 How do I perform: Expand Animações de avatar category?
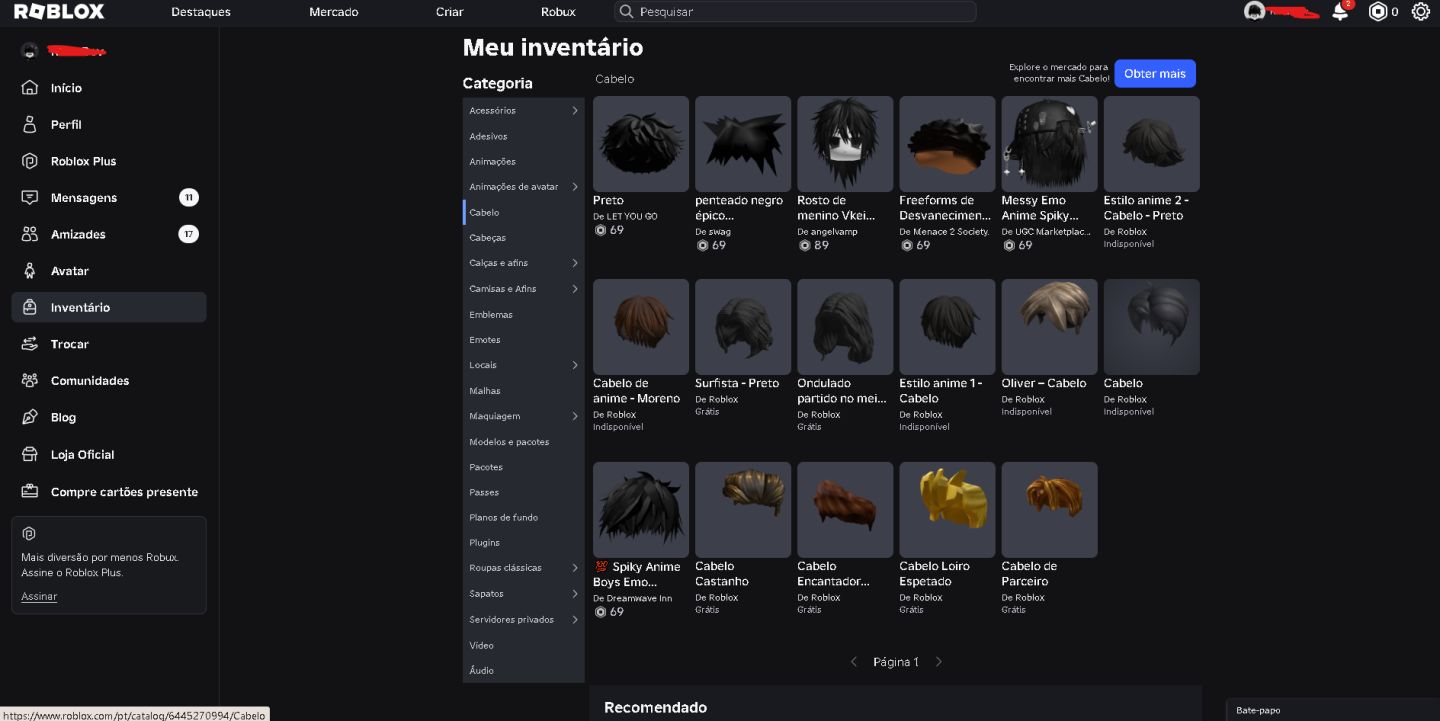click(x=575, y=187)
